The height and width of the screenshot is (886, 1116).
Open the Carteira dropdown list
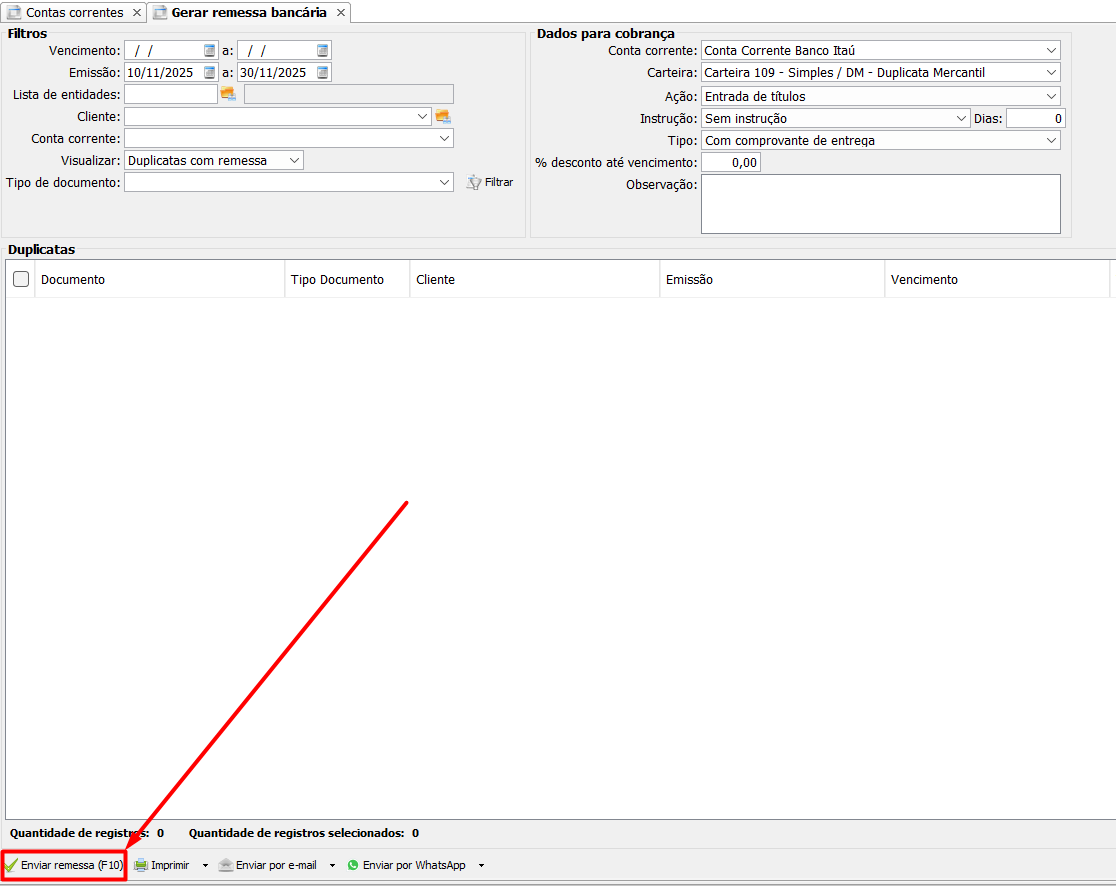tap(1051, 72)
